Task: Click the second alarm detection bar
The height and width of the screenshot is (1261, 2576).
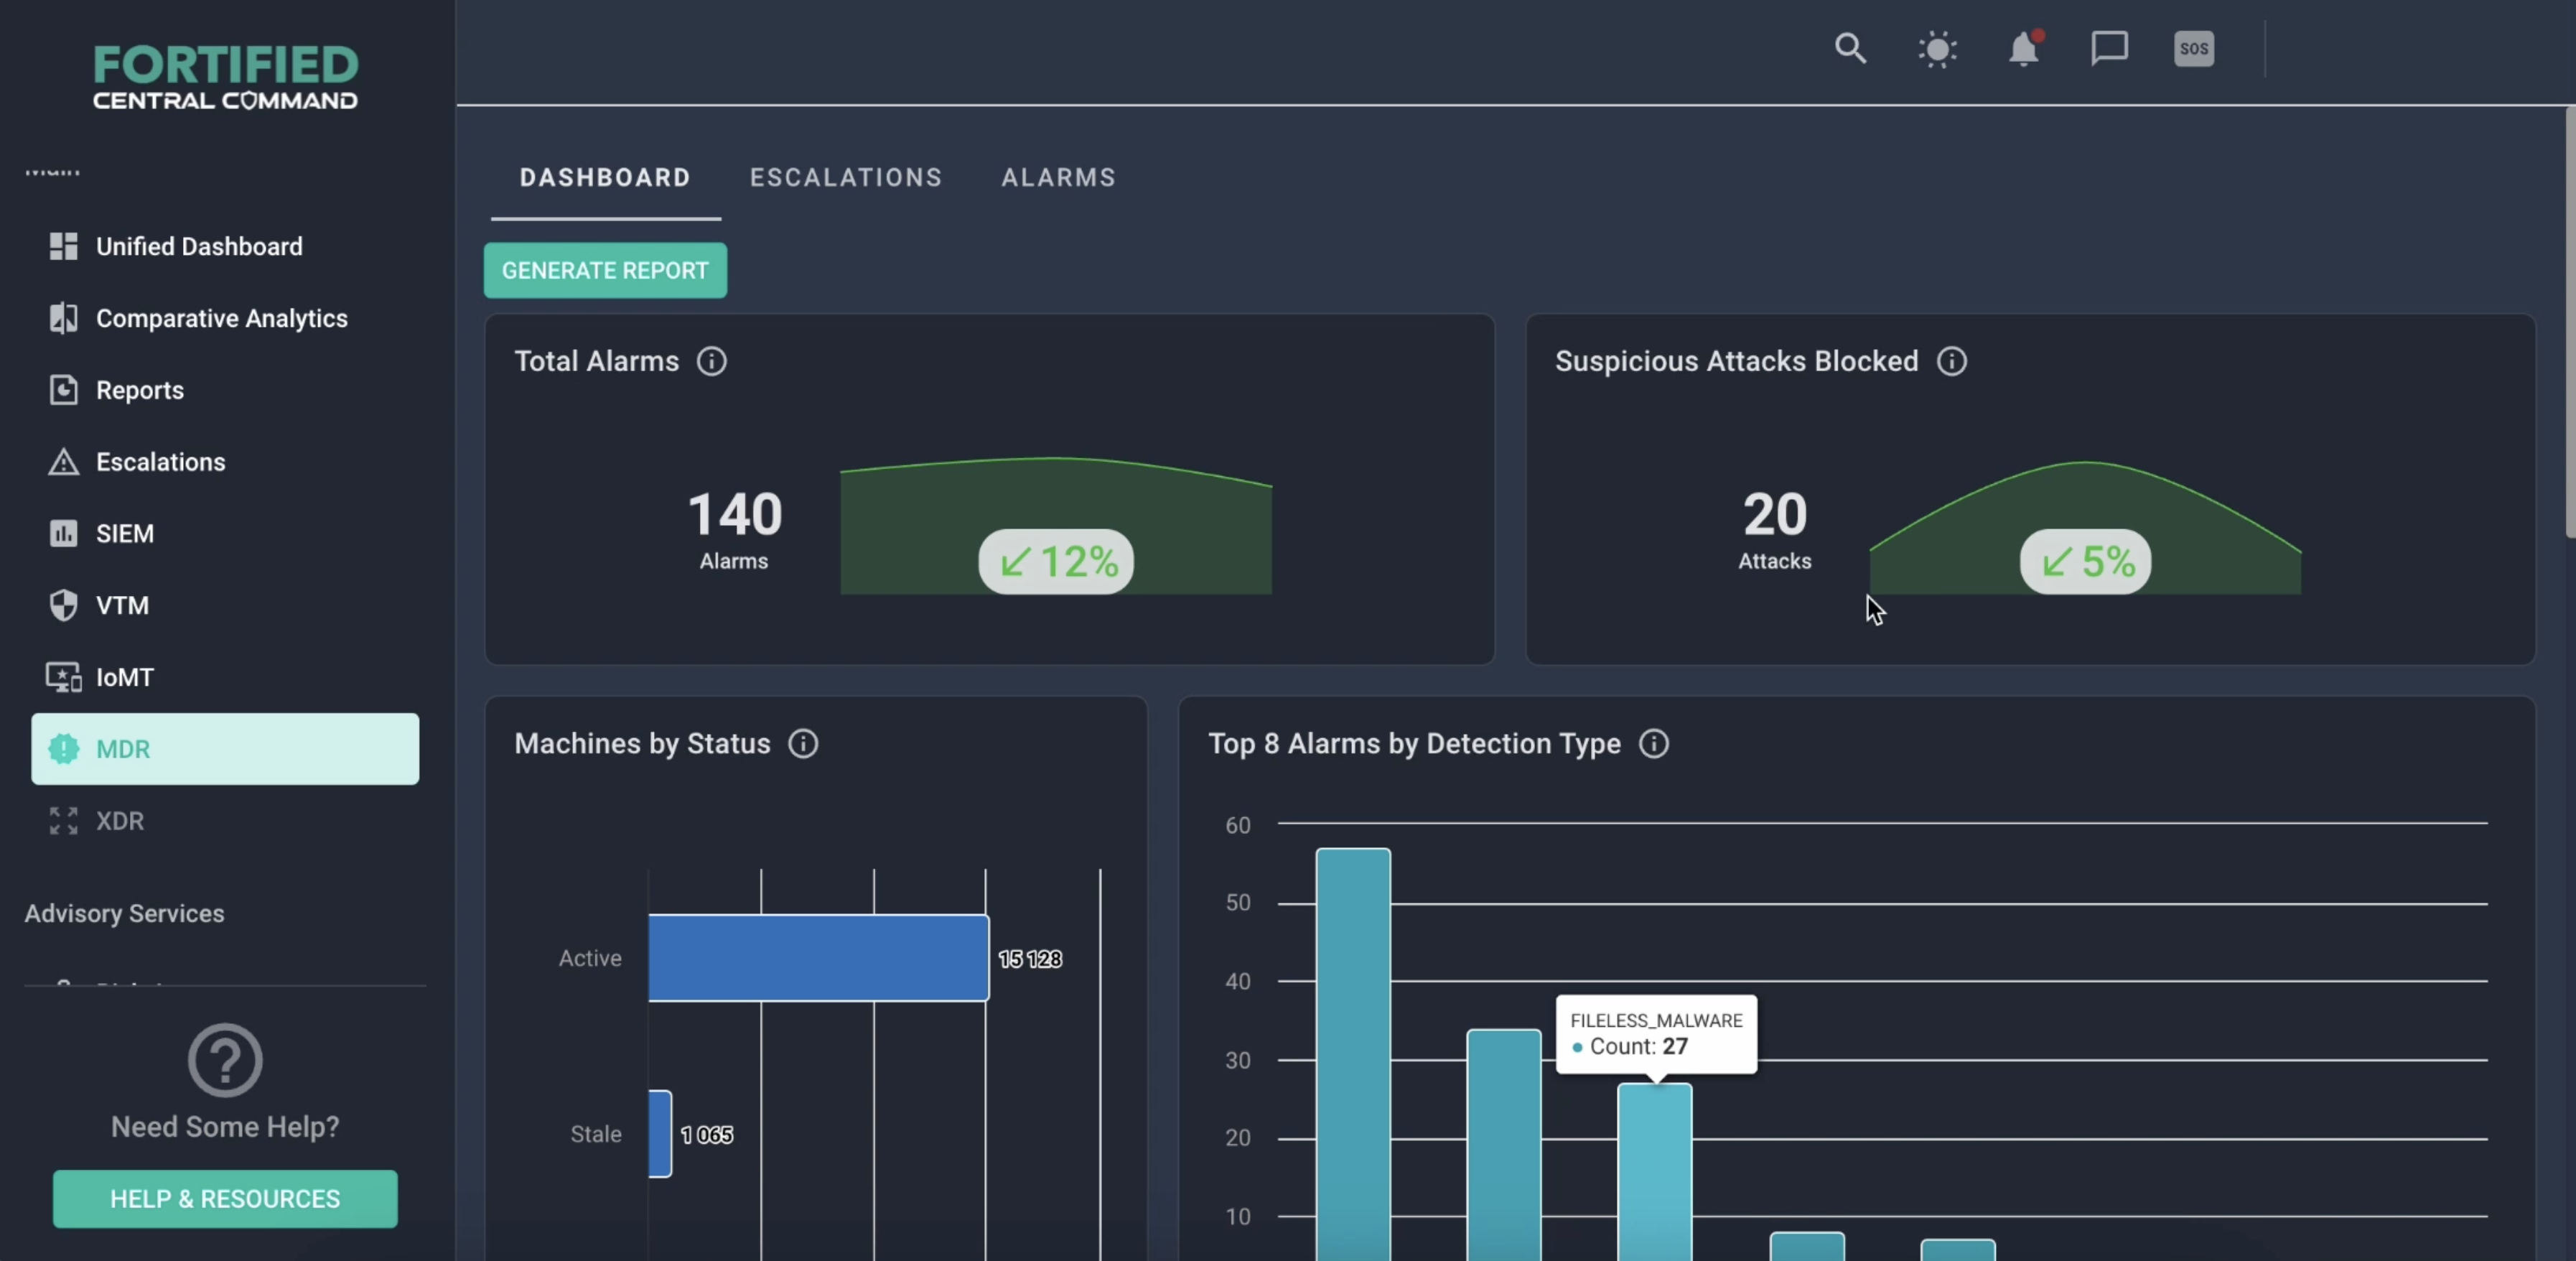Action: [1504, 1144]
